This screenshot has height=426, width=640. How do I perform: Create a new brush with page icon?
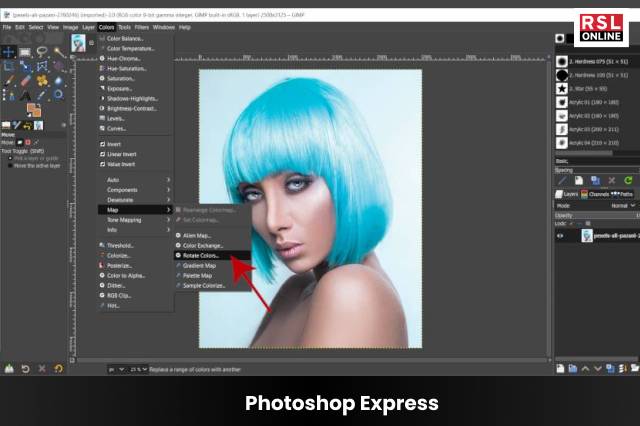point(578,180)
